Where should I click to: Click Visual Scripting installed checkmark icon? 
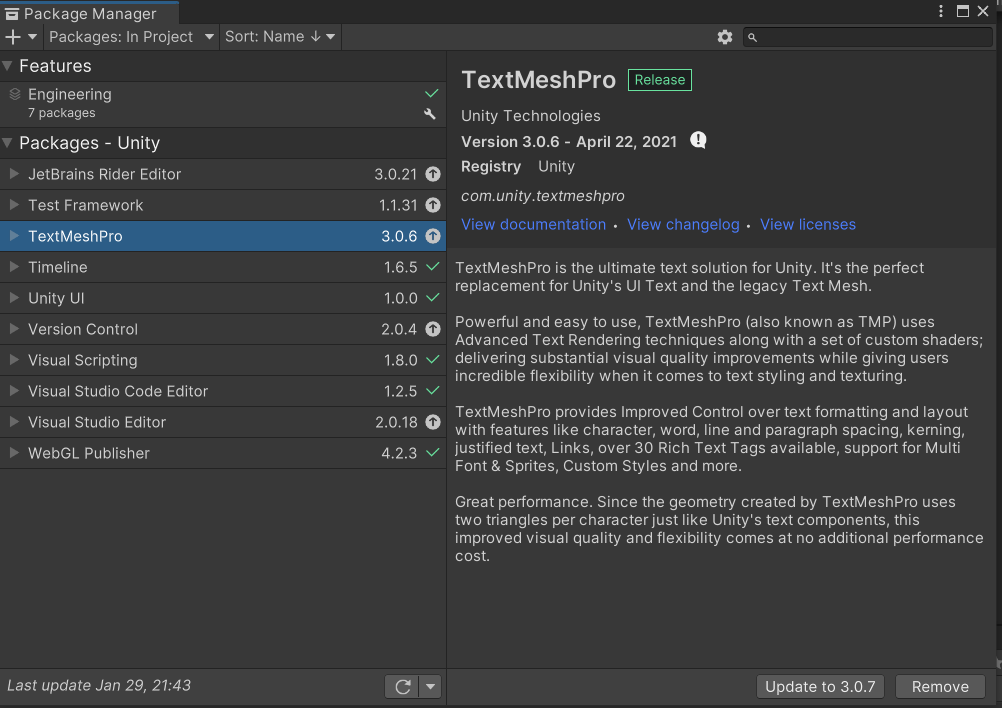[433, 360]
